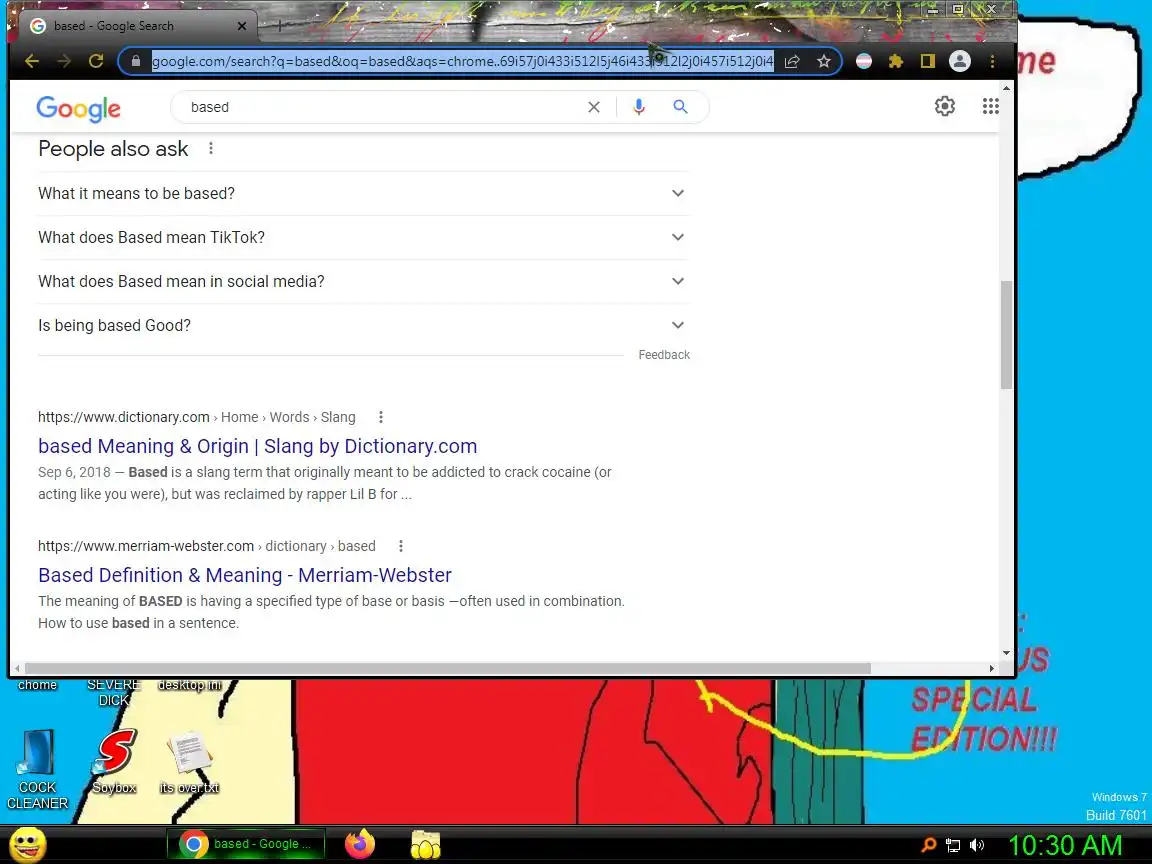Screen dimensions: 1152x864
Task: Expand "Is being based Good?" question
Action: point(363,325)
